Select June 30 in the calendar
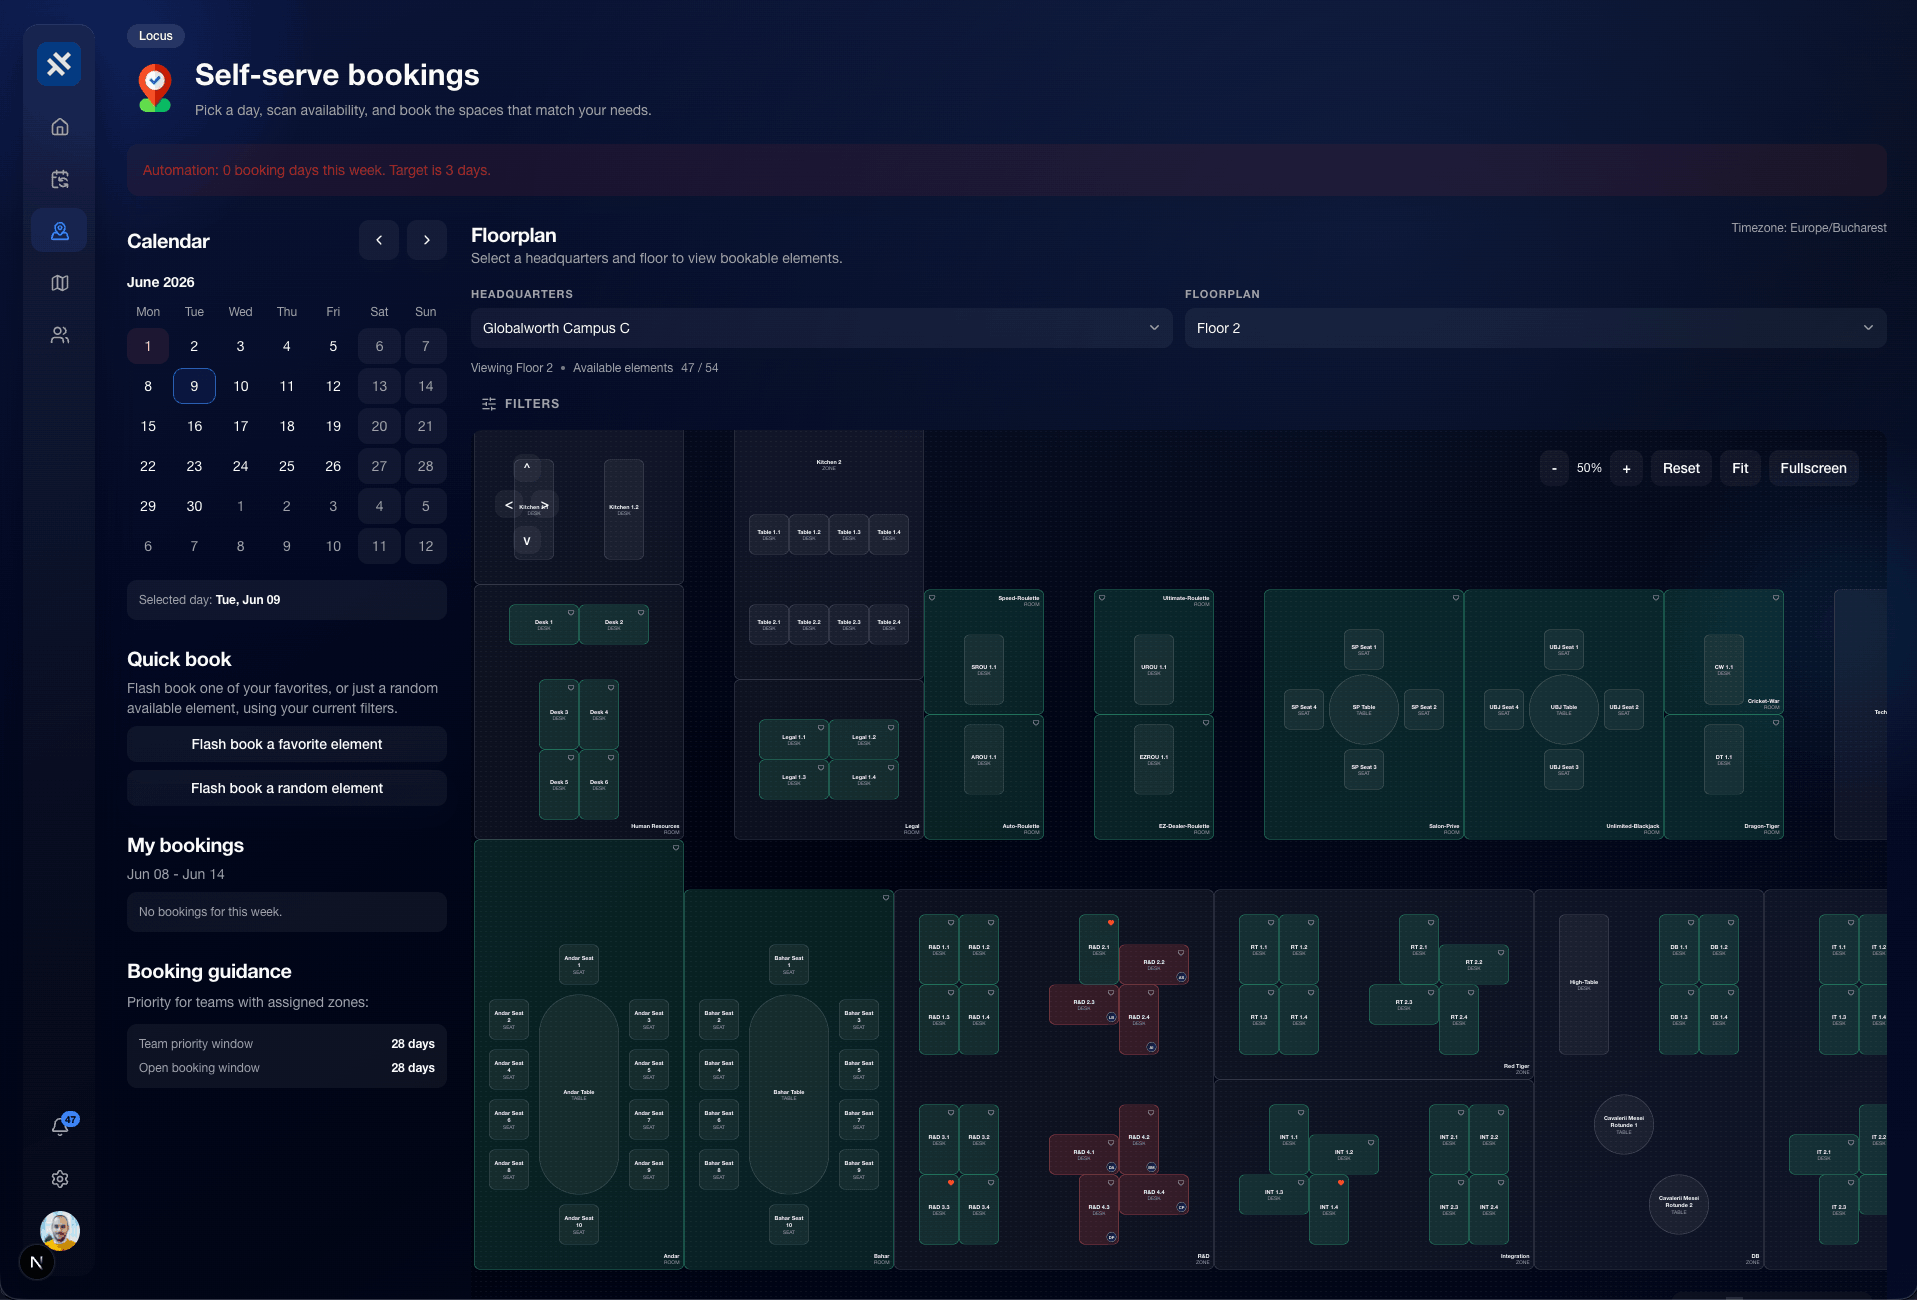 click(x=194, y=506)
